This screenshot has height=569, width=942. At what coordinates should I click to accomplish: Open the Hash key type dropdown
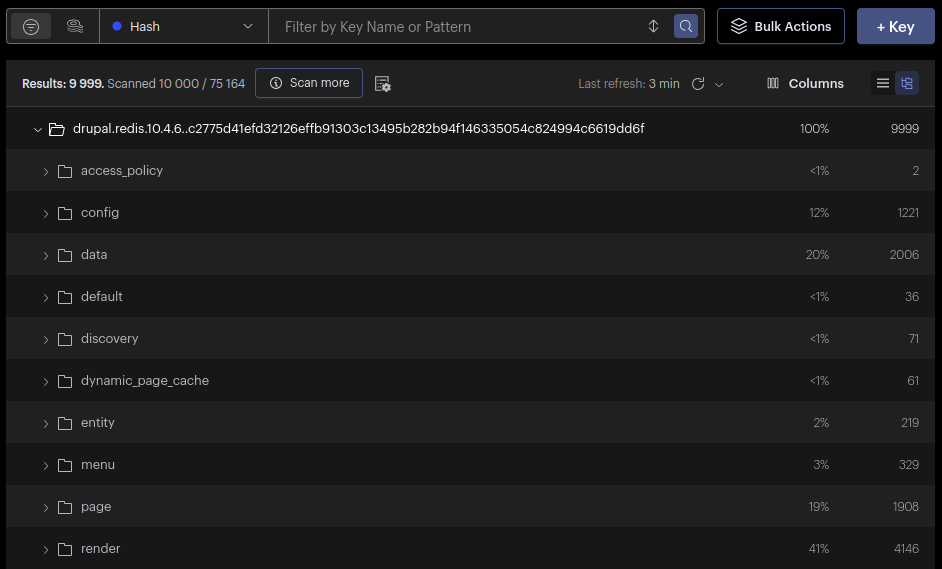click(184, 27)
